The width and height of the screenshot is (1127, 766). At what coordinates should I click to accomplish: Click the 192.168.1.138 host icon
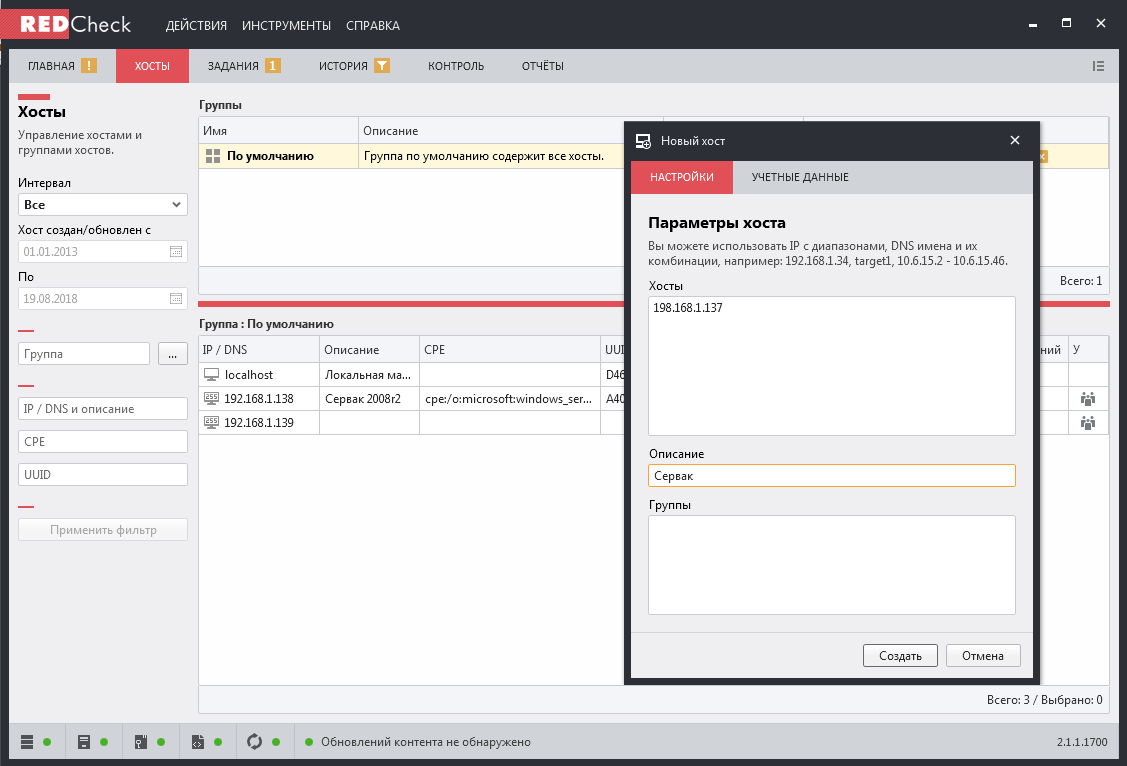211,398
